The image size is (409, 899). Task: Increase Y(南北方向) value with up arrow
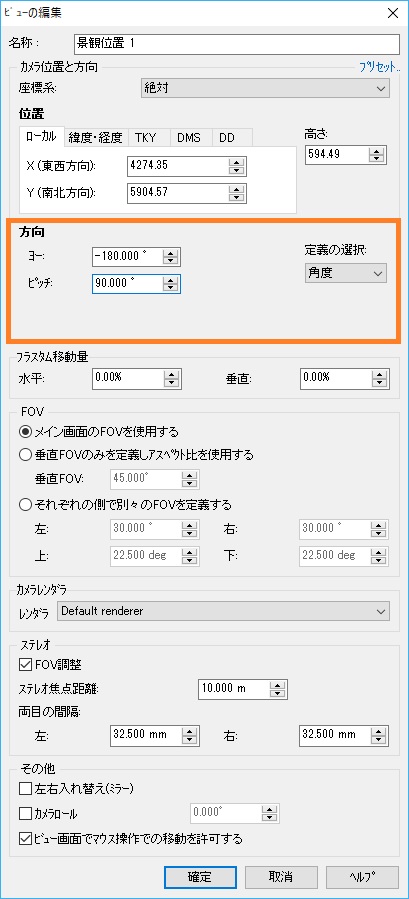(236, 189)
